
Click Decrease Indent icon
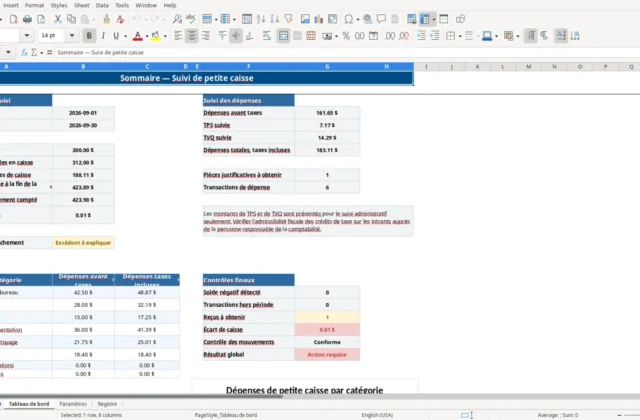435,36
